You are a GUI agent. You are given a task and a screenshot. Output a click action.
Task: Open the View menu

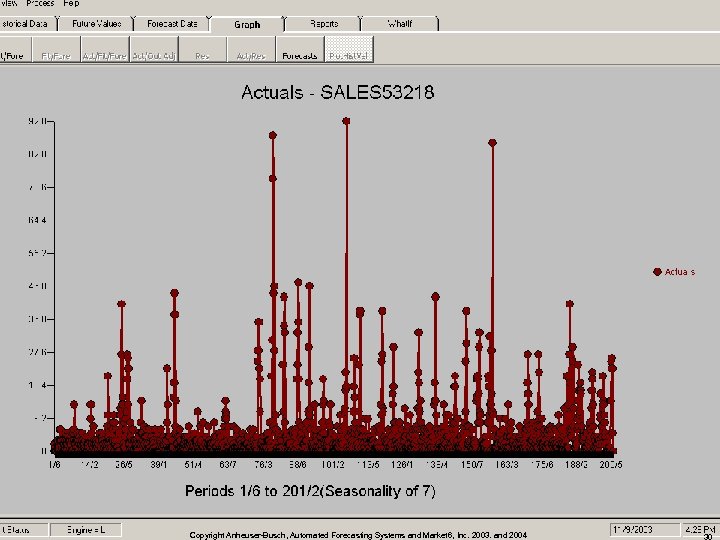(8, 3)
